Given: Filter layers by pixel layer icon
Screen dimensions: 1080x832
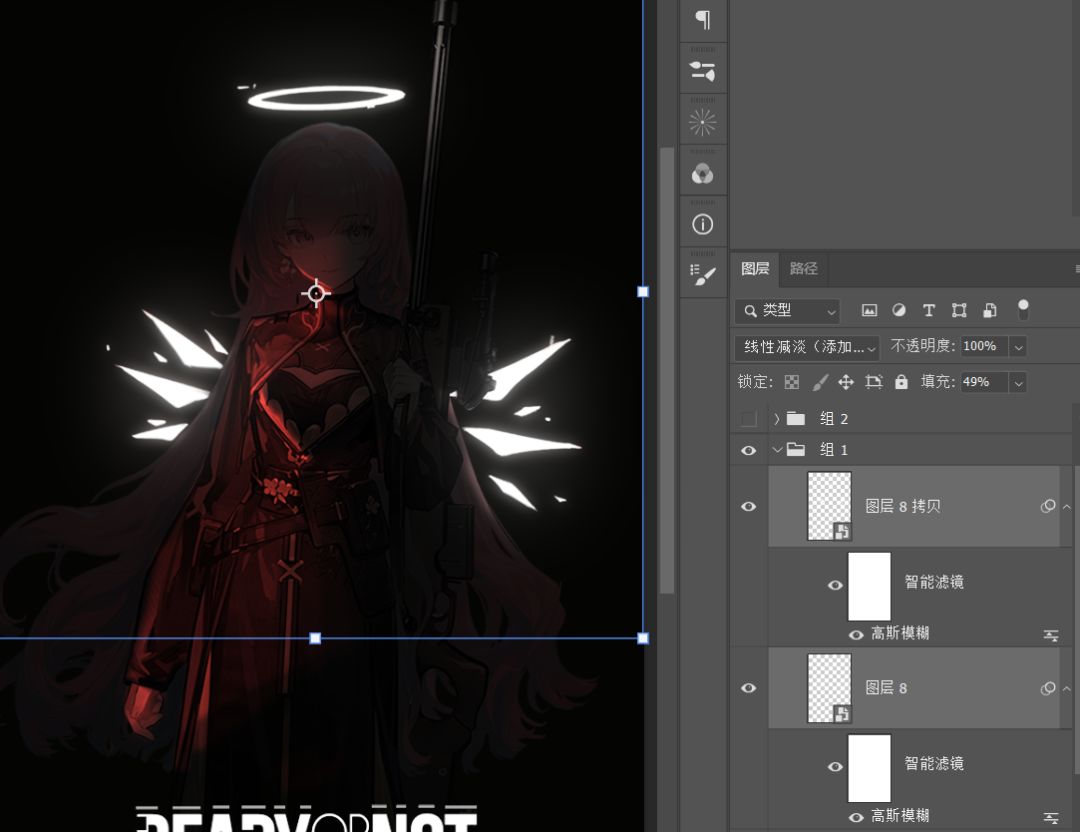Looking at the screenshot, I should (x=869, y=311).
